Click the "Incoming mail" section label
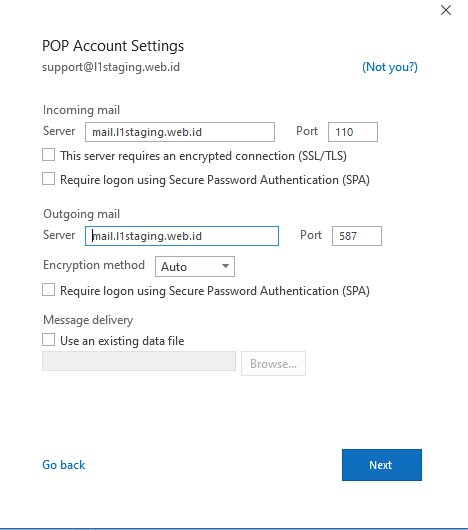The image size is (468, 530). pyautogui.click(x=81, y=110)
